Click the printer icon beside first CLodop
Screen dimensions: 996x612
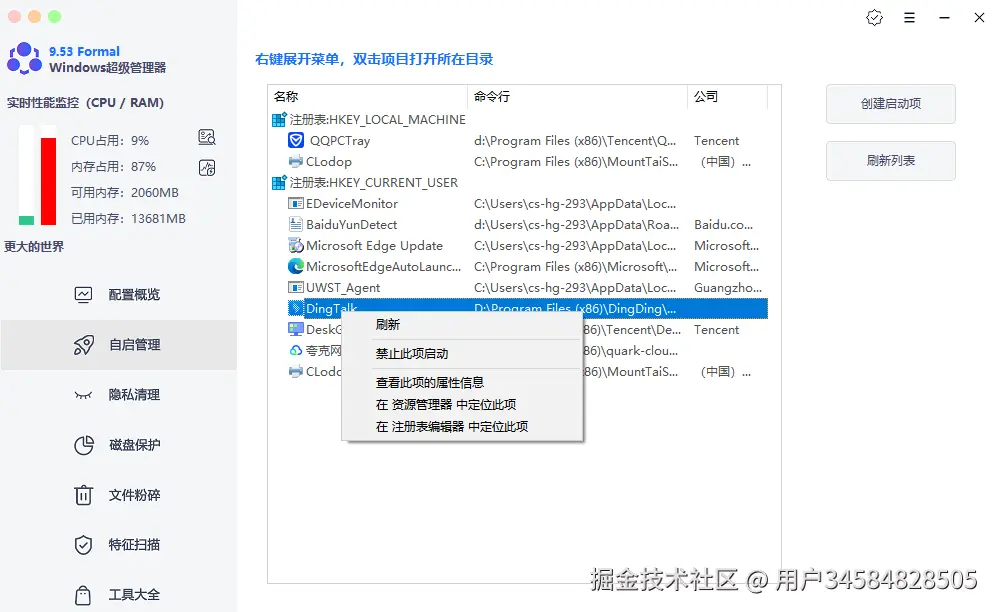click(296, 161)
